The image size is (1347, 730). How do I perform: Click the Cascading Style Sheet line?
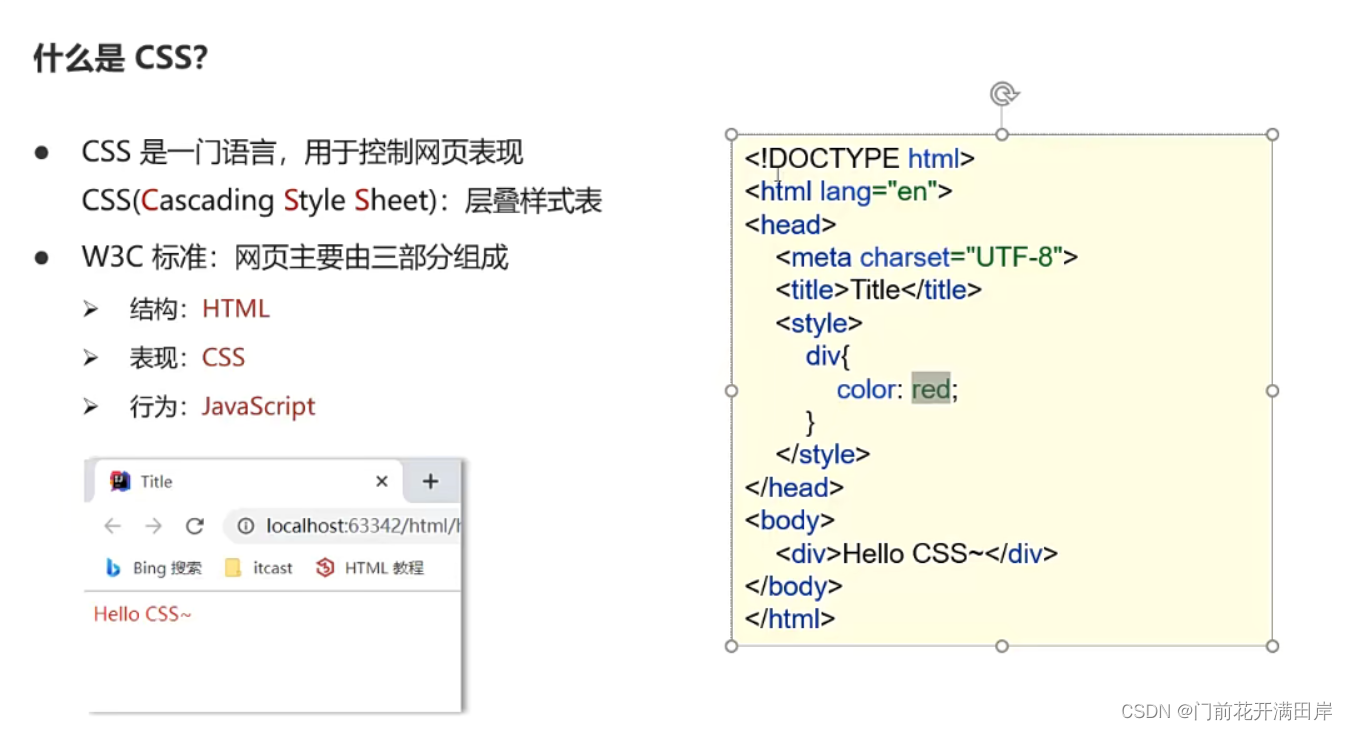pos(342,201)
